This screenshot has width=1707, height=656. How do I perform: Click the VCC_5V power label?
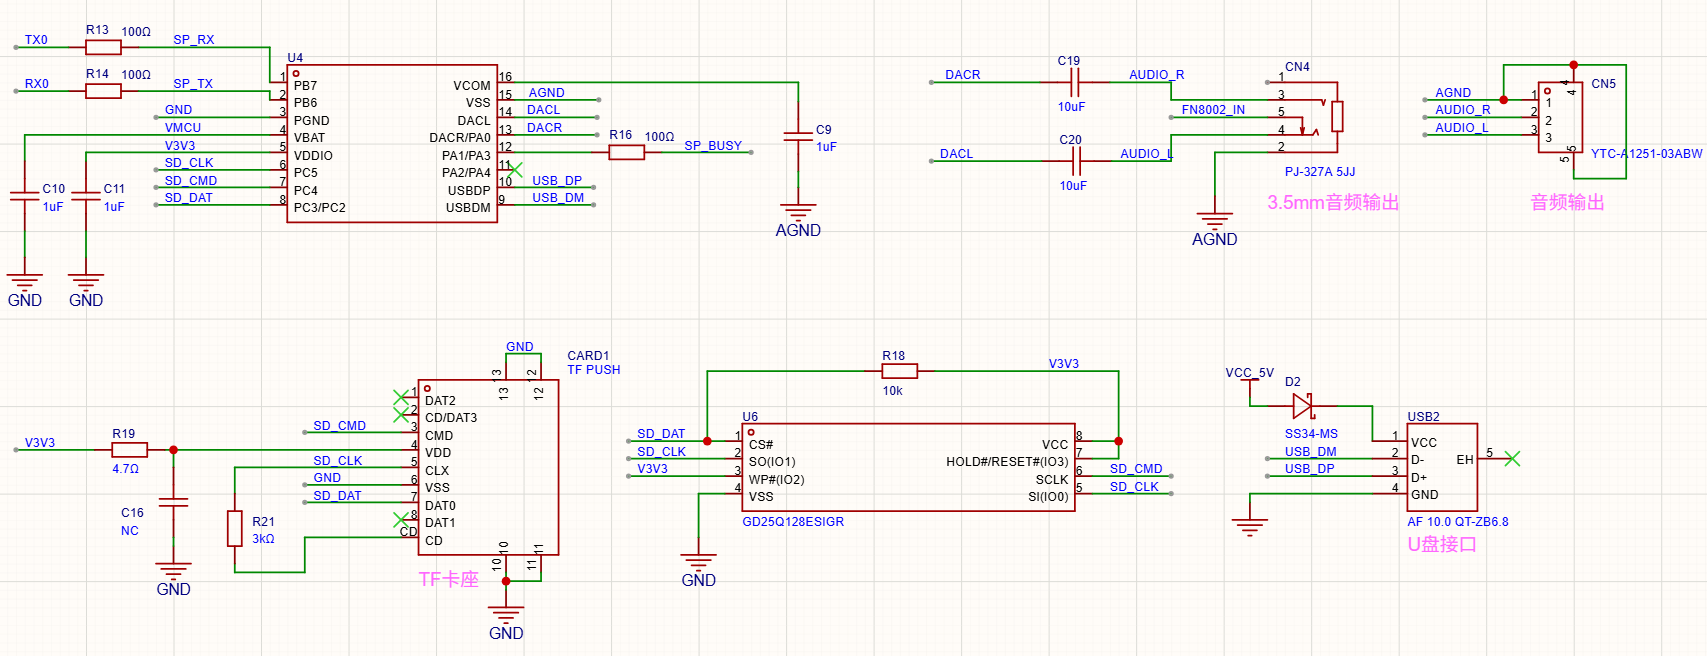click(1249, 373)
